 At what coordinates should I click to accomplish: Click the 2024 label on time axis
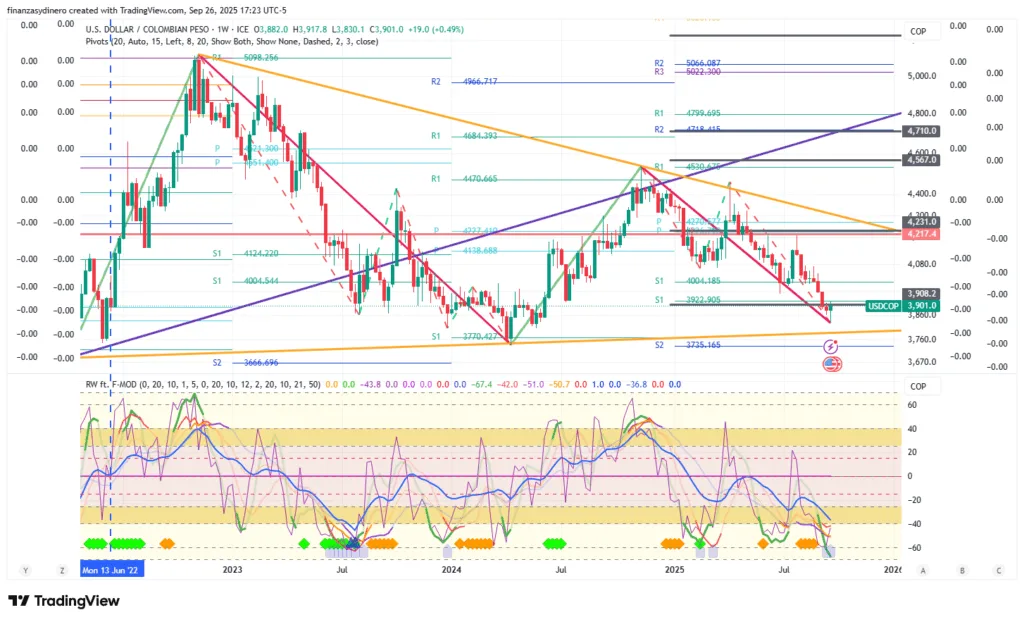pyautogui.click(x=451, y=570)
